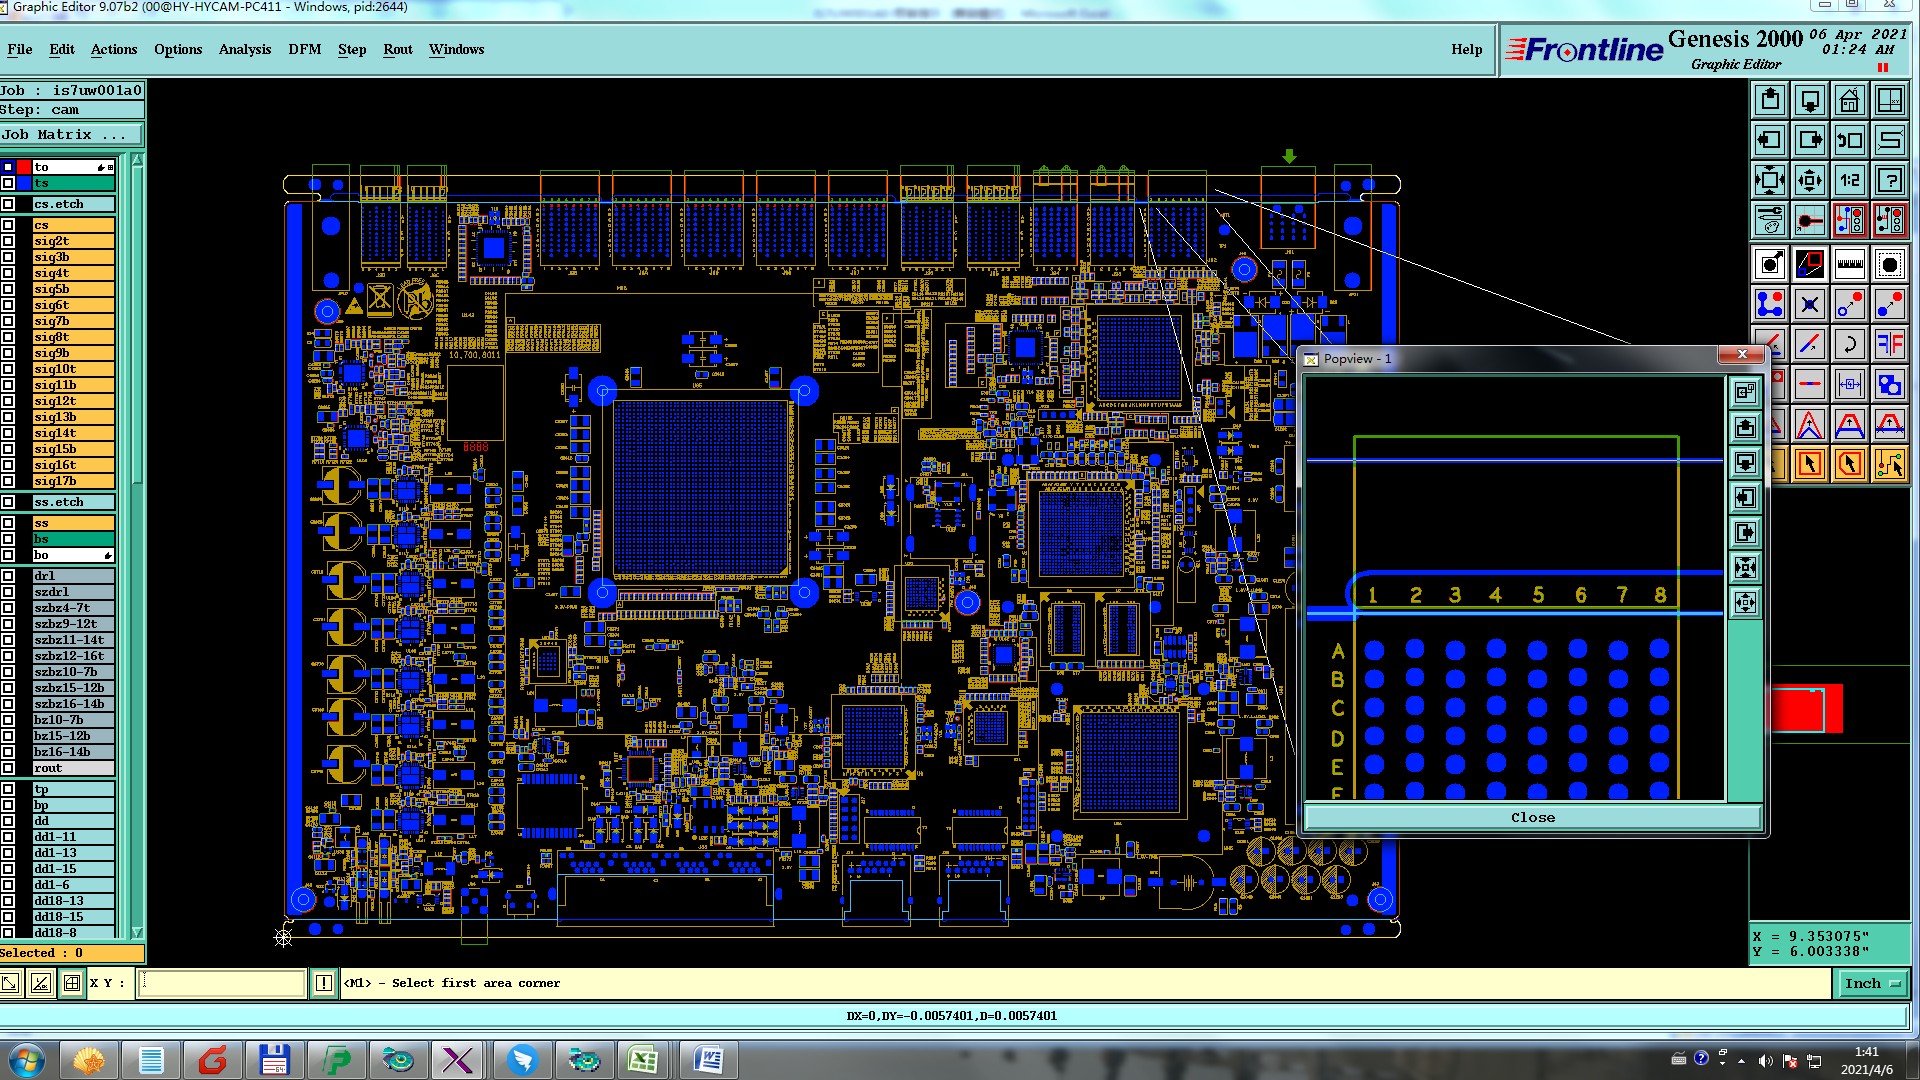Open the help question-mark tool icon
This screenshot has height=1080, width=1920.
tap(1889, 180)
